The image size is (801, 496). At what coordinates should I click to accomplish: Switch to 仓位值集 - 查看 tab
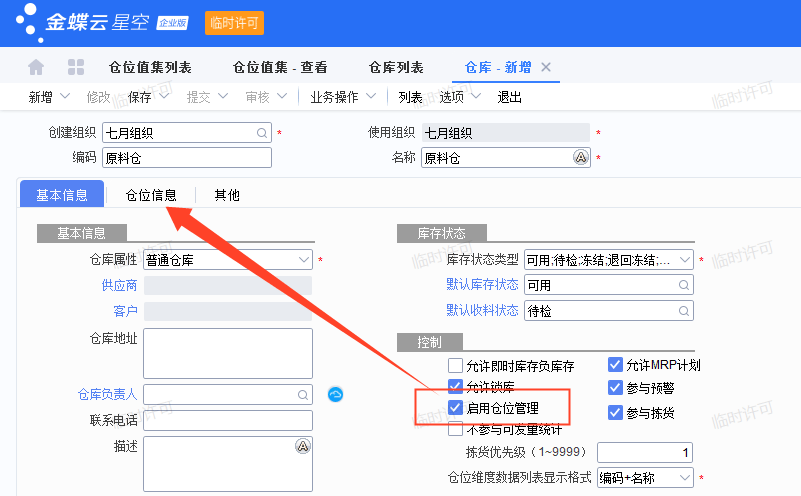point(280,67)
